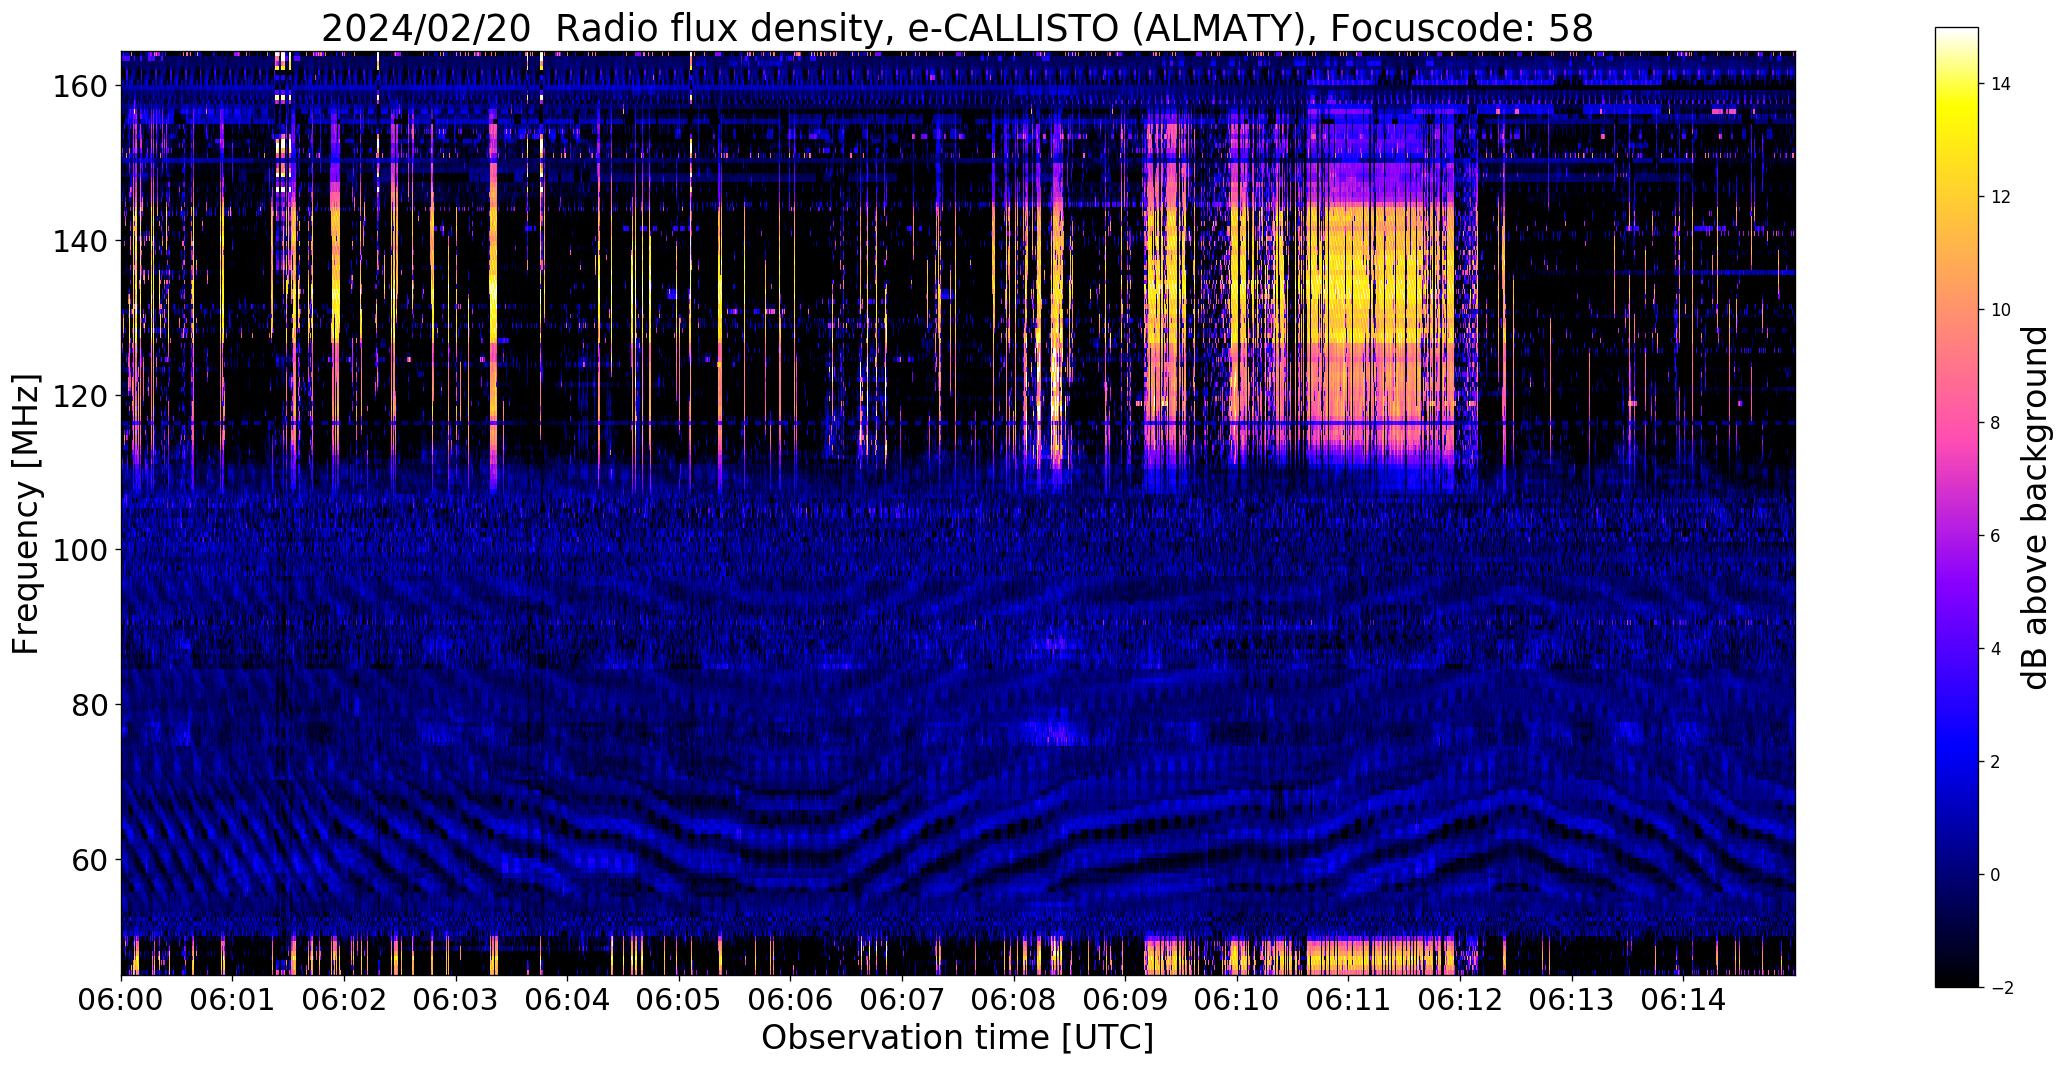This screenshot has width=2066, height=1067.
Task: Click the 'Frequency [MHz]' y-axis label
Action: click(26, 514)
